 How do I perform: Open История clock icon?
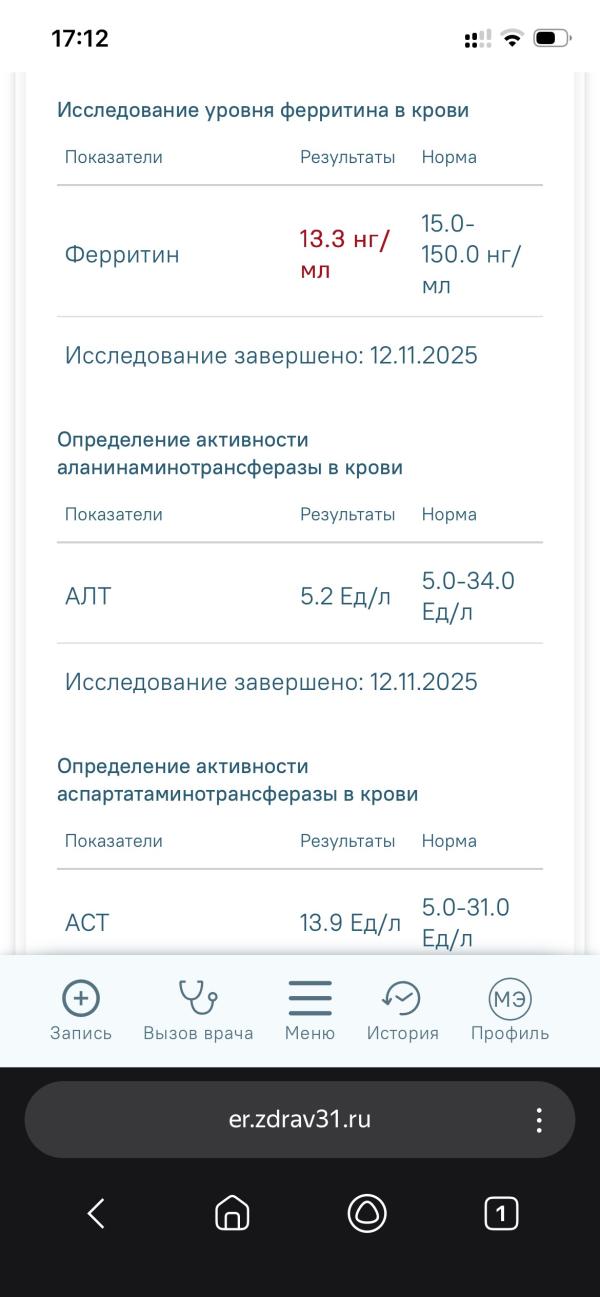(402, 998)
